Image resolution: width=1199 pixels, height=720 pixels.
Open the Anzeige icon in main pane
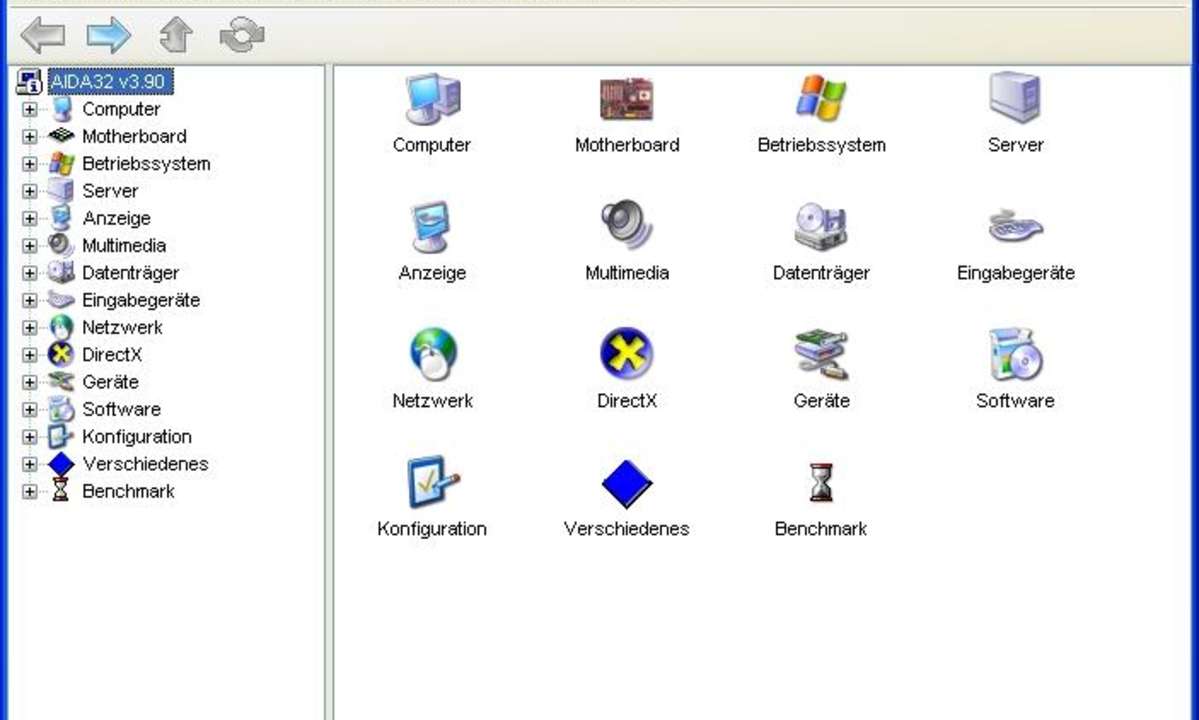click(432, 227)
